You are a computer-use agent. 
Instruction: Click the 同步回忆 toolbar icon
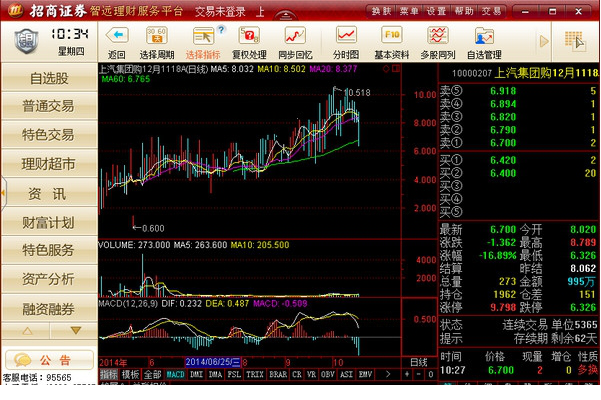tap(295, 36)
